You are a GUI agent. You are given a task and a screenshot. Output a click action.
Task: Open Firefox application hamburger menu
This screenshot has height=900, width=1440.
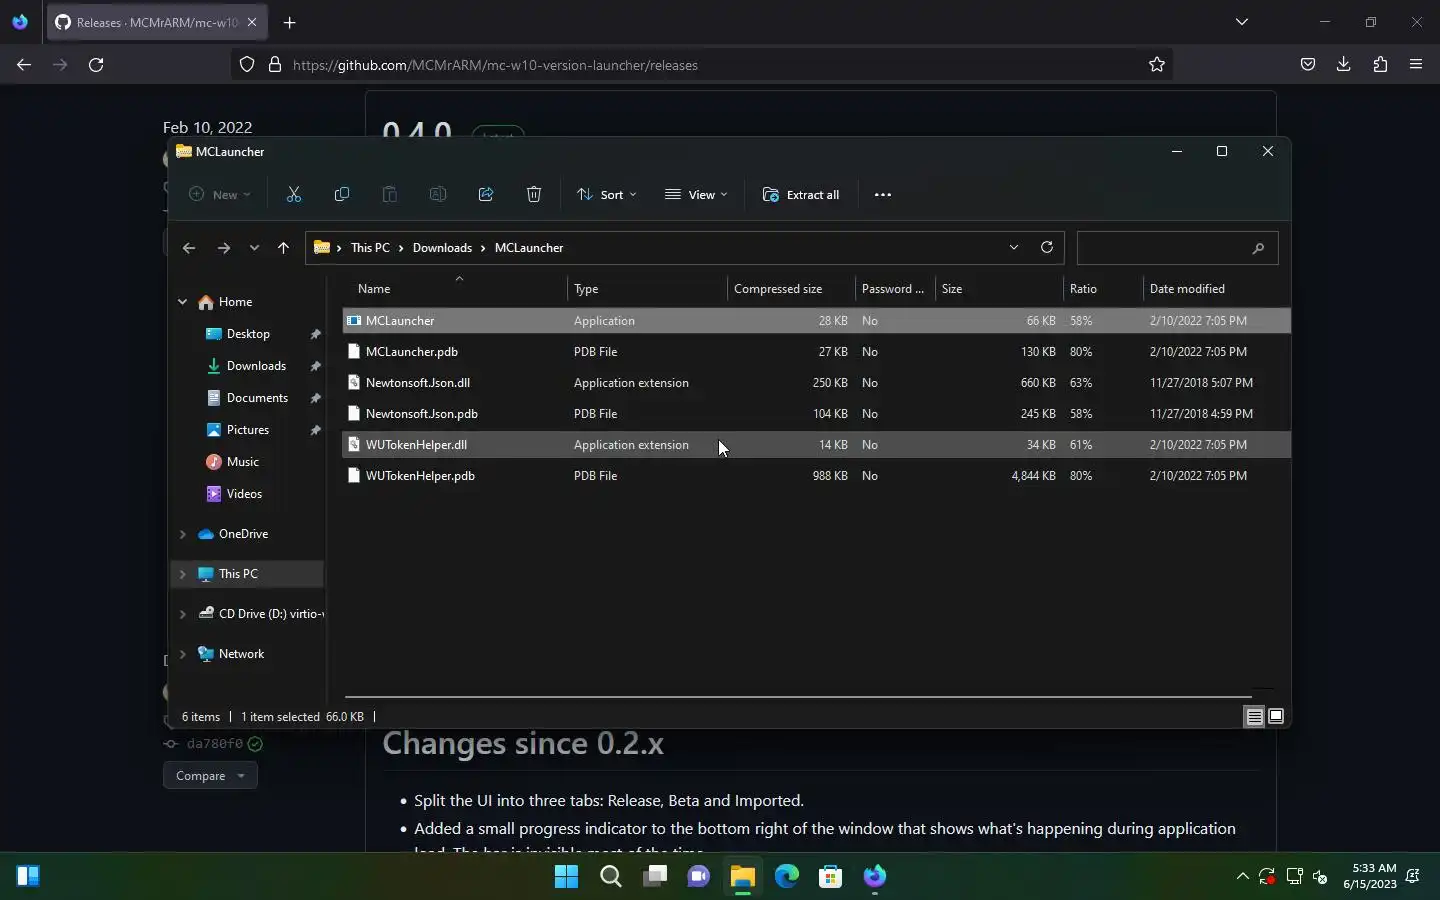click(x=1416, y=65)
